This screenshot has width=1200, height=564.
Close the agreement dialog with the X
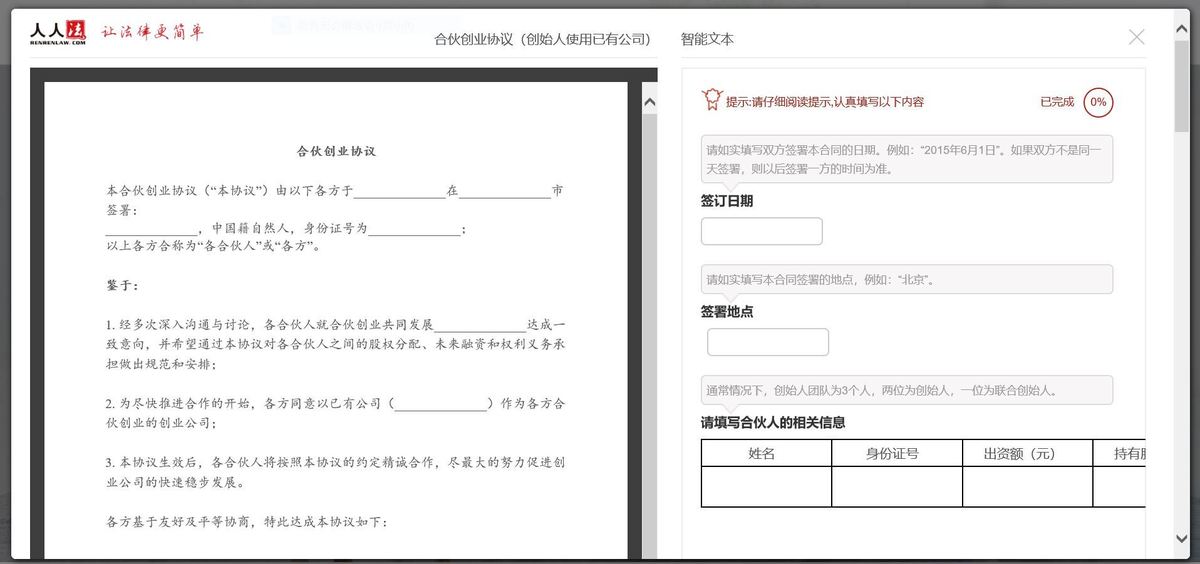click(x=1136, y=38)
